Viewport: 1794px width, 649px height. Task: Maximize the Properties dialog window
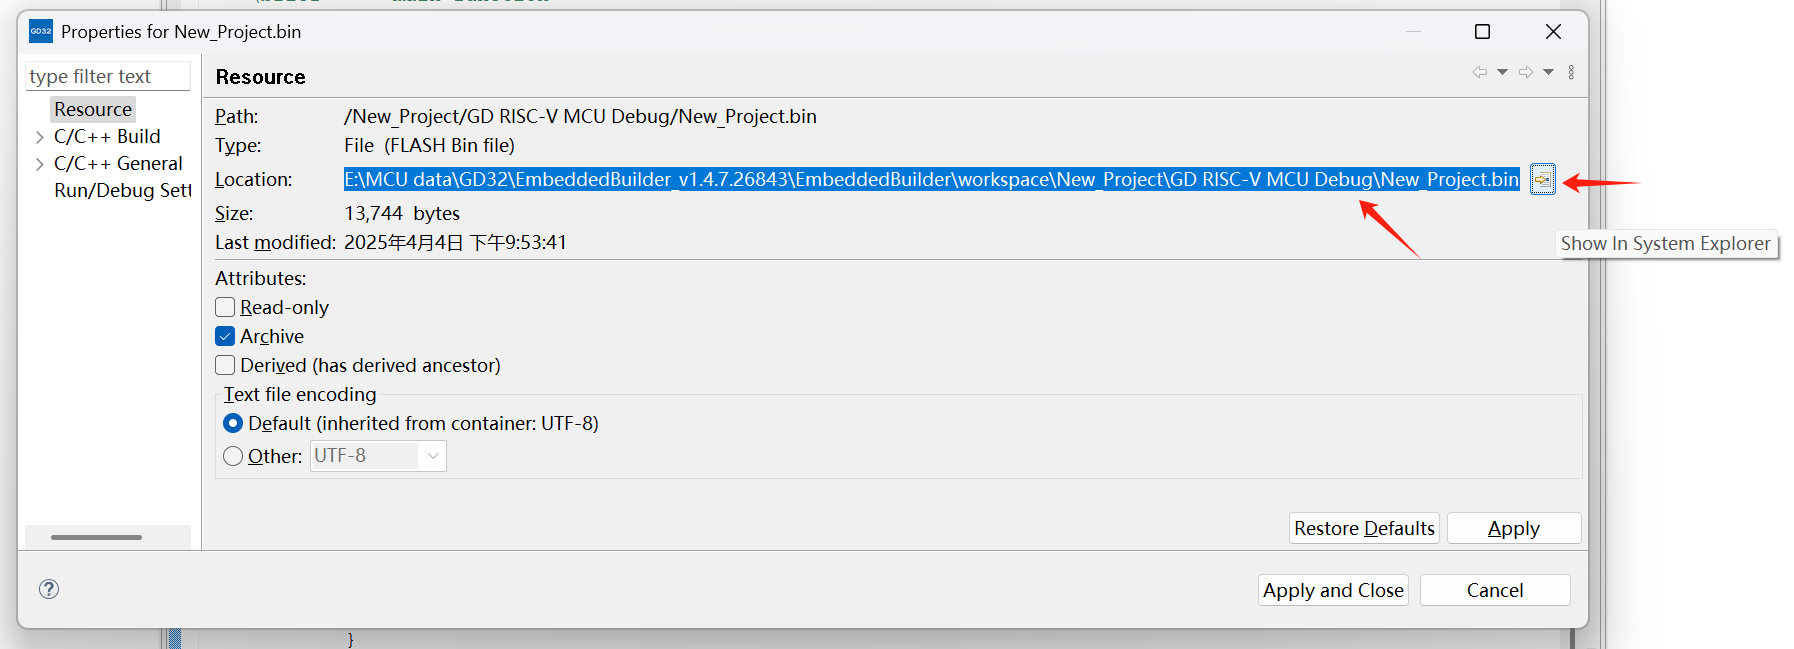pos(1482,32)
